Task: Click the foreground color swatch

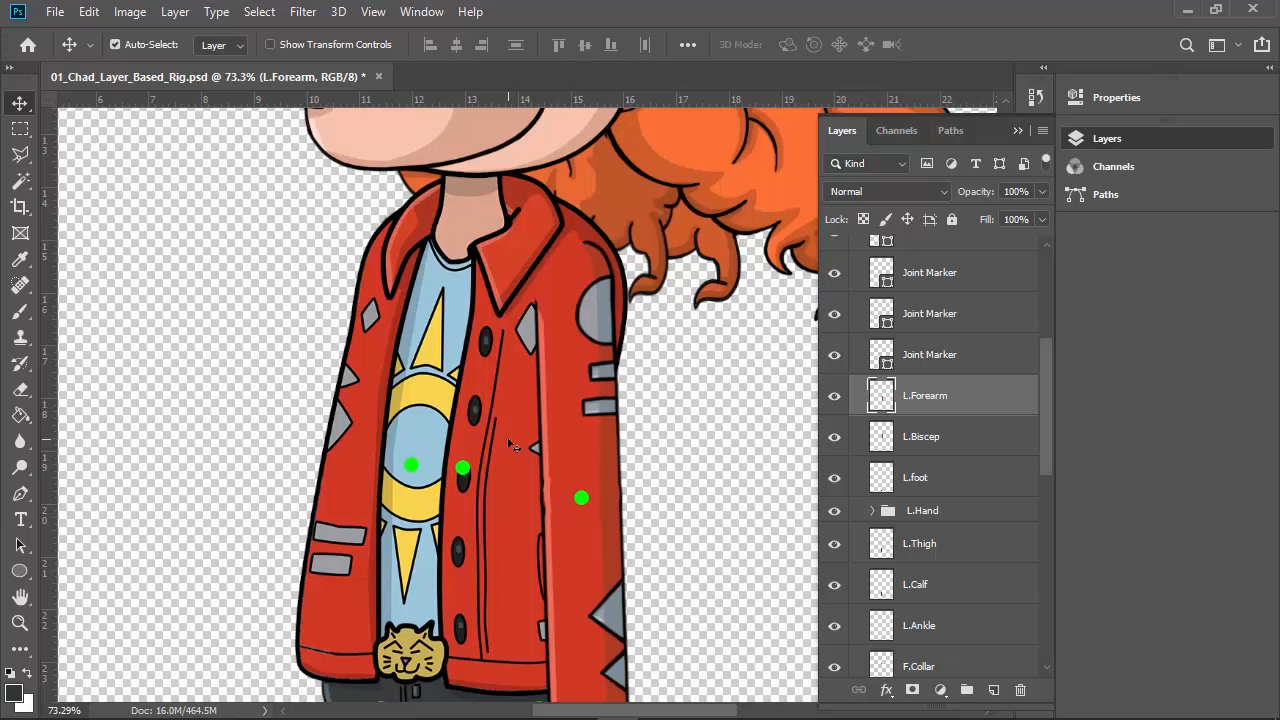Action: coord(13,693)
